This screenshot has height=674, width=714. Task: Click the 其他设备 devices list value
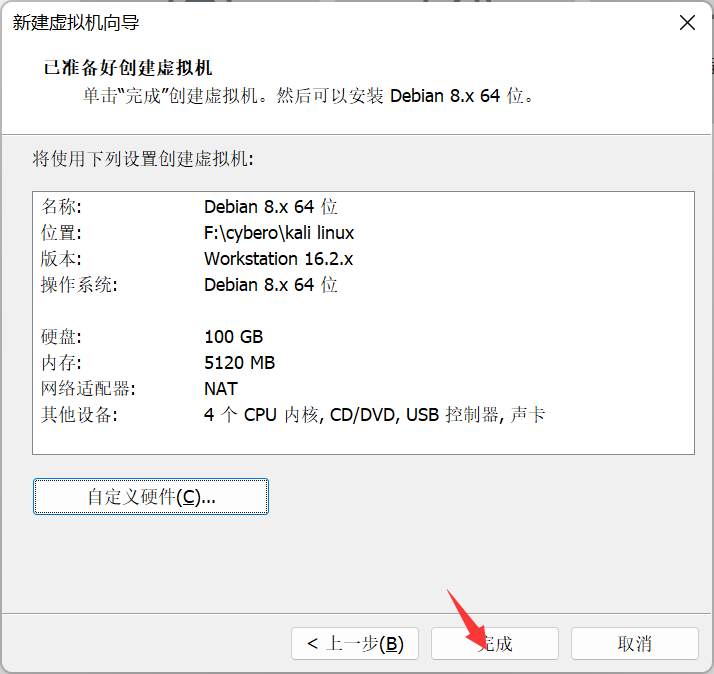374,415
